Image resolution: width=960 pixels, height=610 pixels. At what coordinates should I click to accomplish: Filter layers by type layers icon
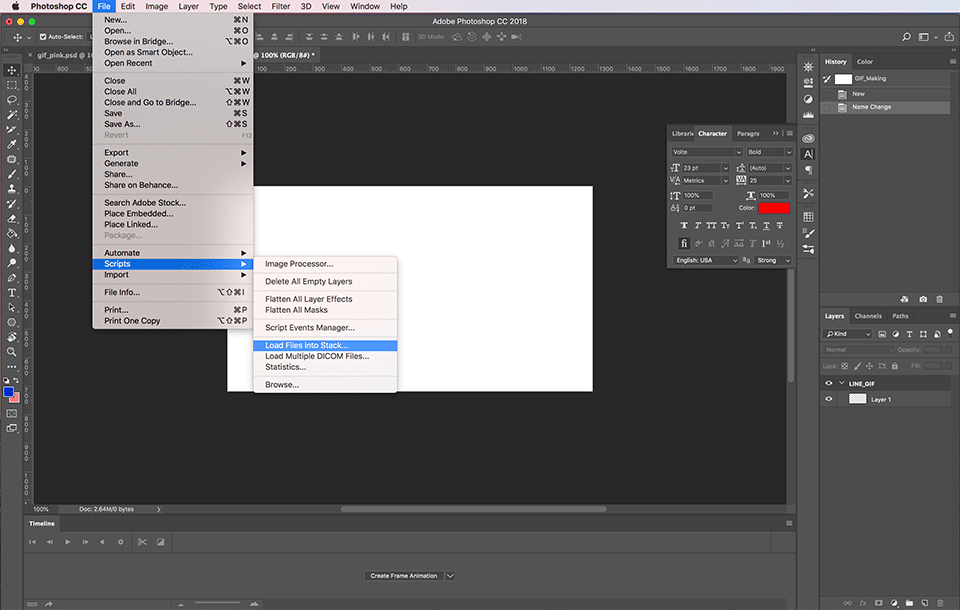pyautogui.click(x=909, y=334)
